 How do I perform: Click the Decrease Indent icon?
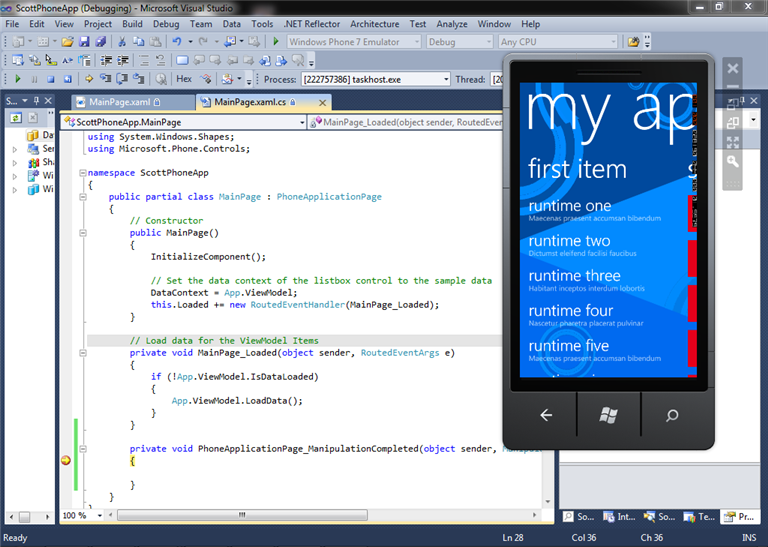[106, 60]
